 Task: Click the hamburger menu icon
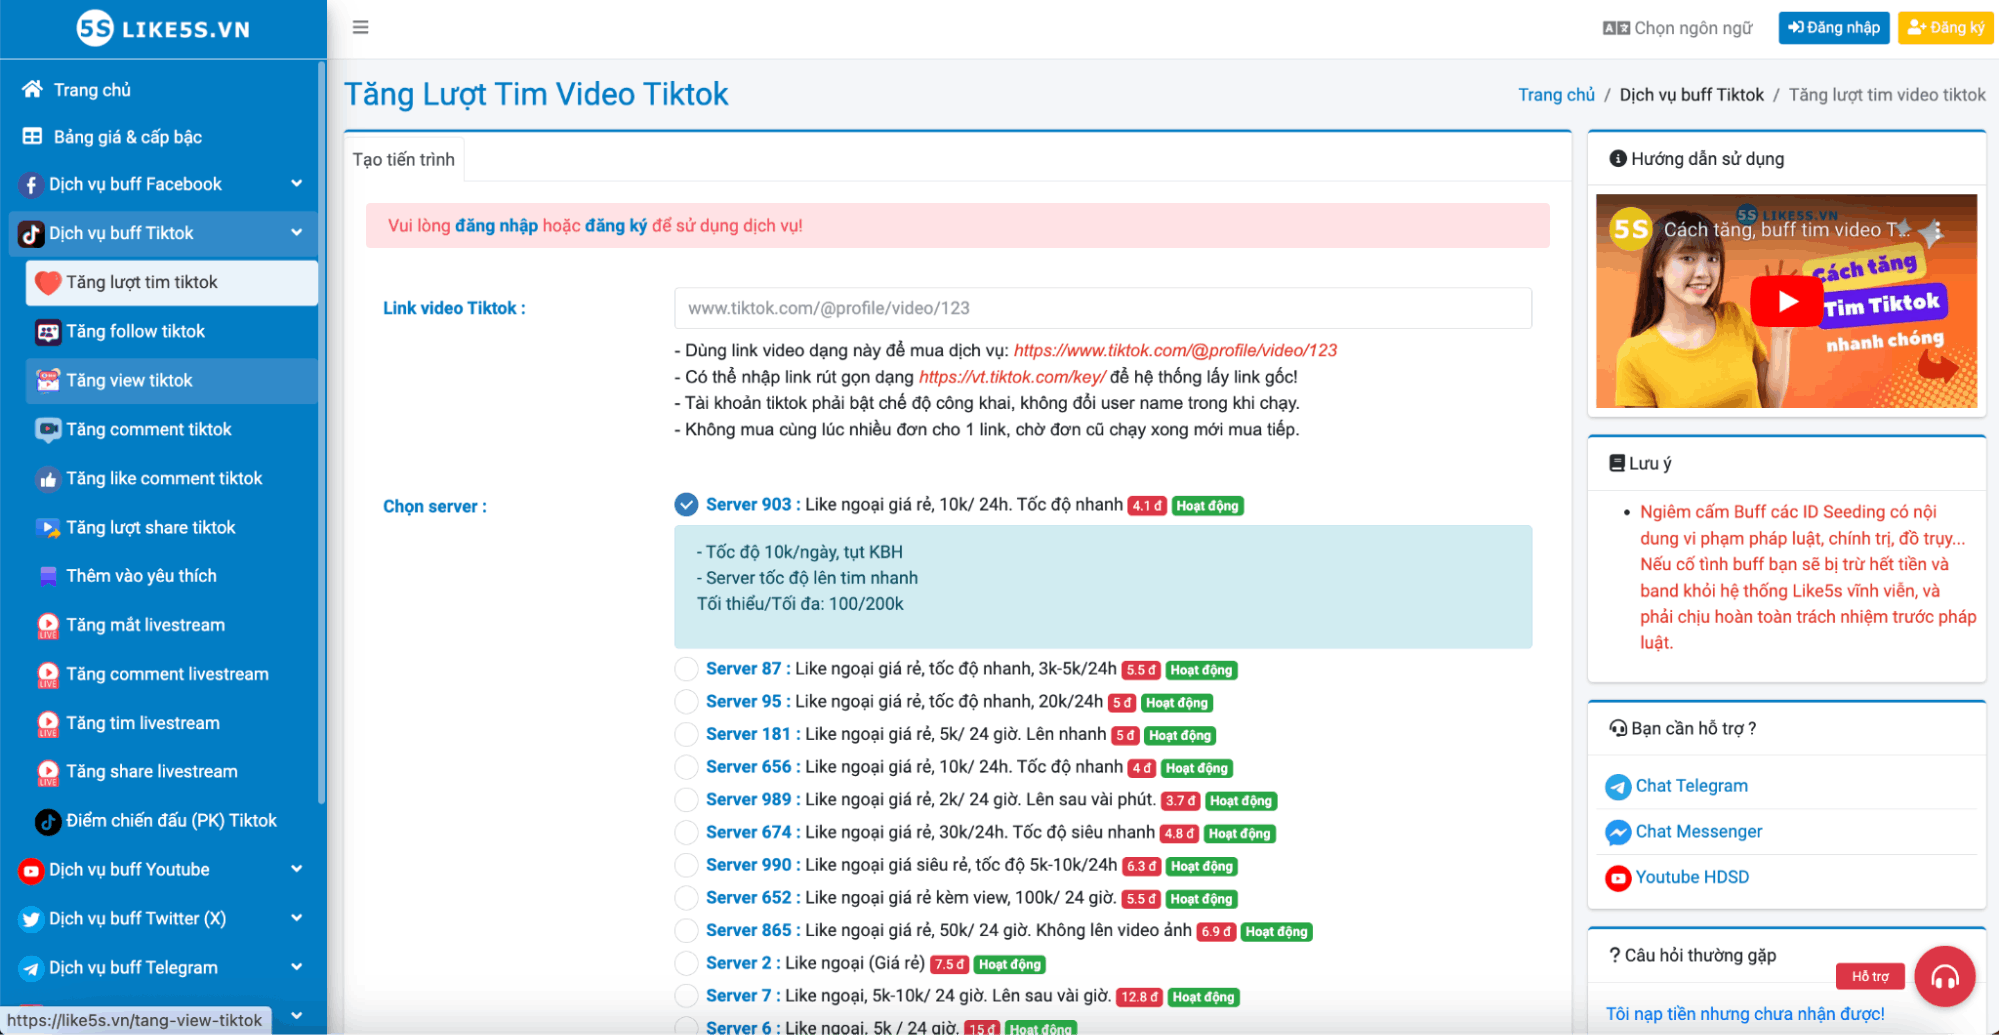point(361,27)
